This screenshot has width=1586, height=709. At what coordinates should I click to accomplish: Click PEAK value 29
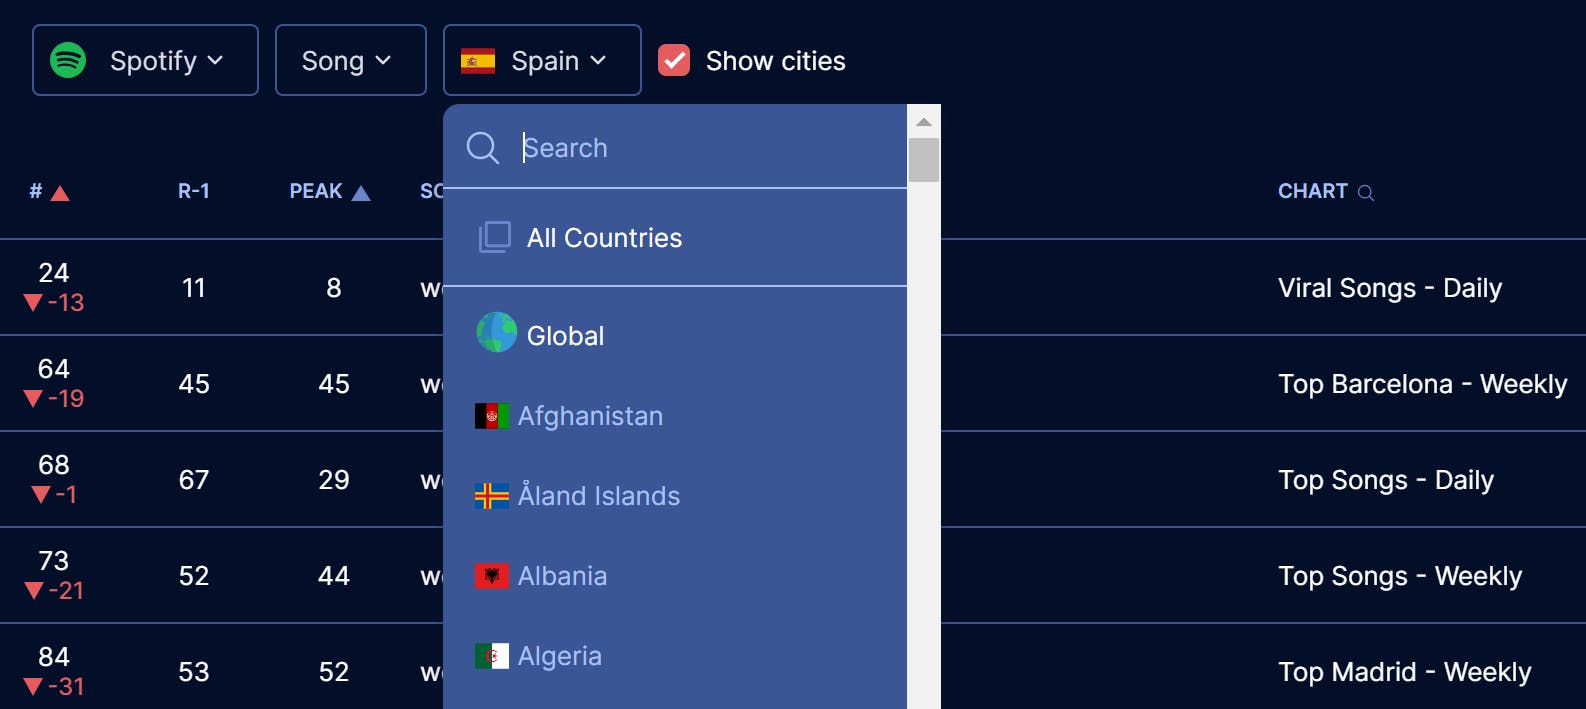[x=334, y=480]
